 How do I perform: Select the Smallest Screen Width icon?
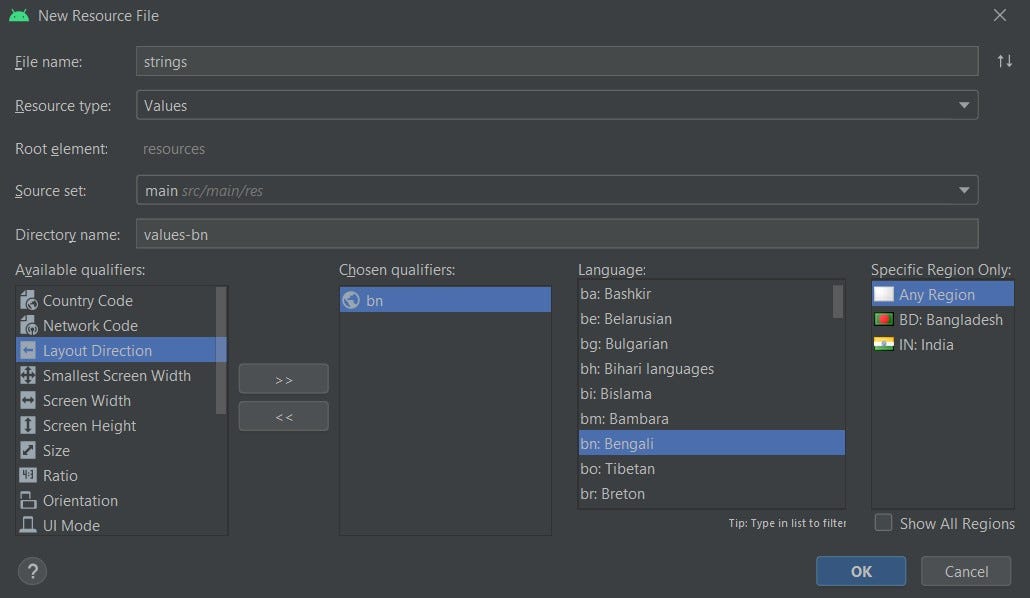(x=28, y=375)
